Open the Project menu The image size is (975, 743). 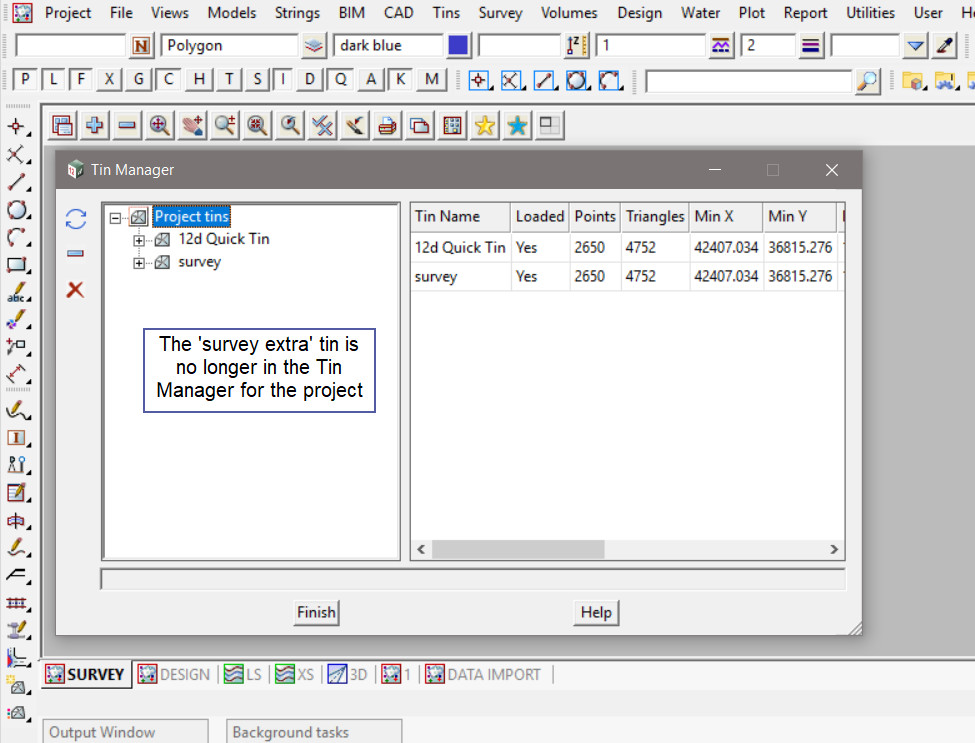68,12
